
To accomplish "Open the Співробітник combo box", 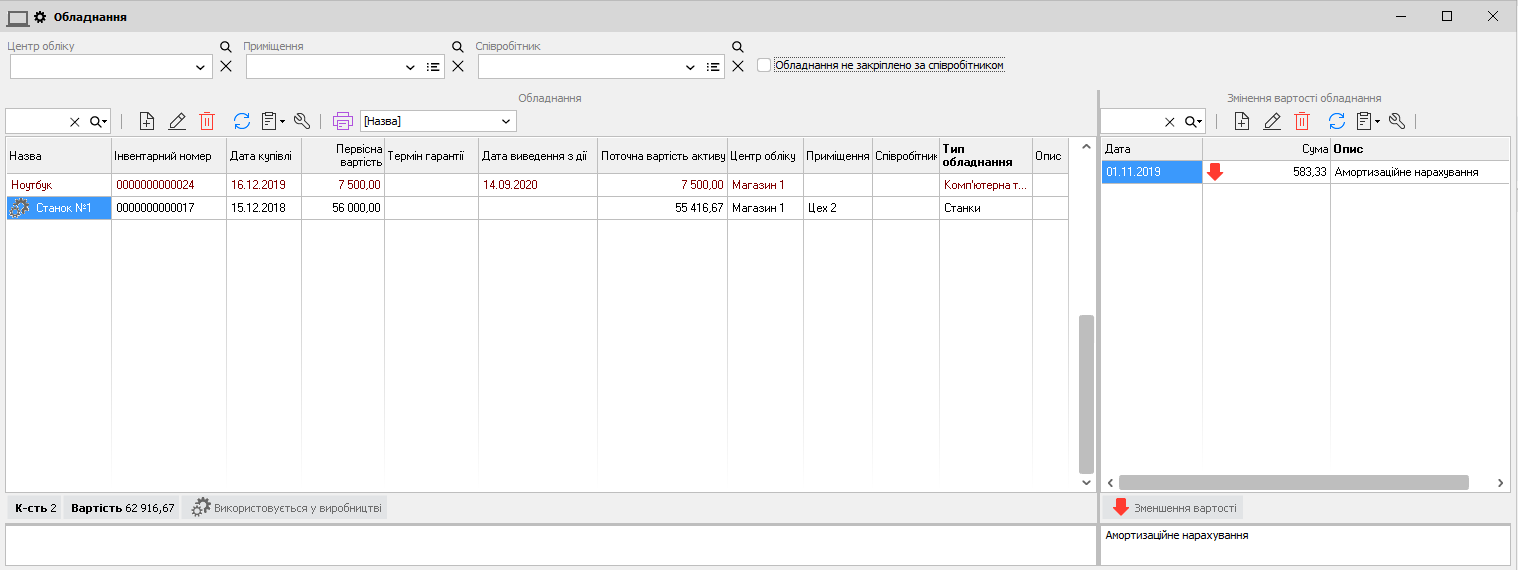I will tap(690, 67).
